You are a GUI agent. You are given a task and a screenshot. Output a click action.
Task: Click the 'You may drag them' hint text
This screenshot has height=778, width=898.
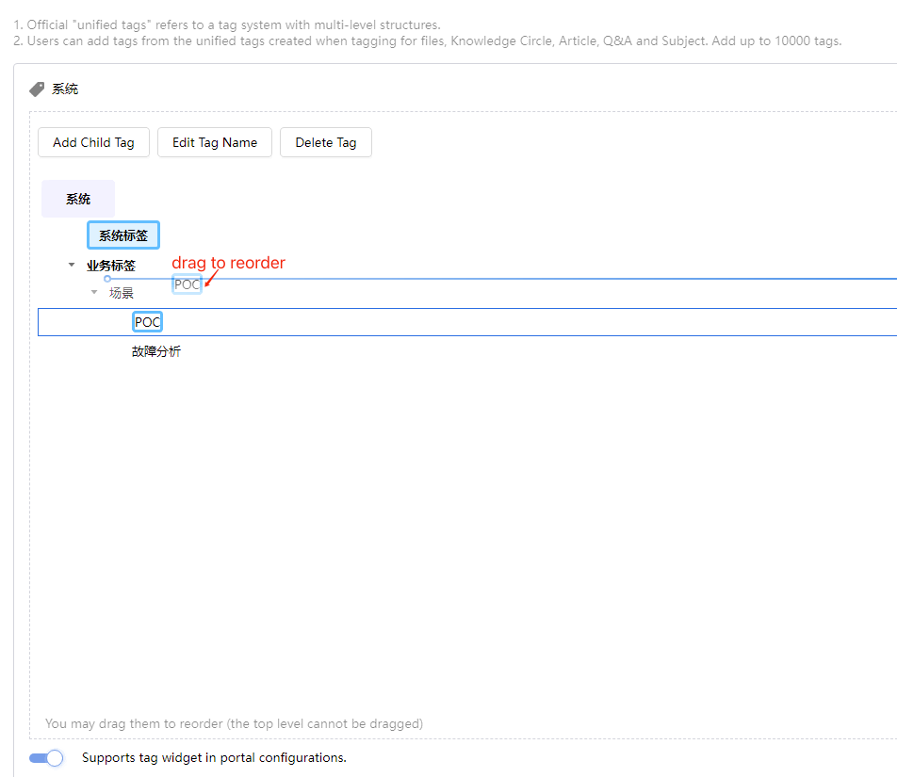(x=234, y=724)
